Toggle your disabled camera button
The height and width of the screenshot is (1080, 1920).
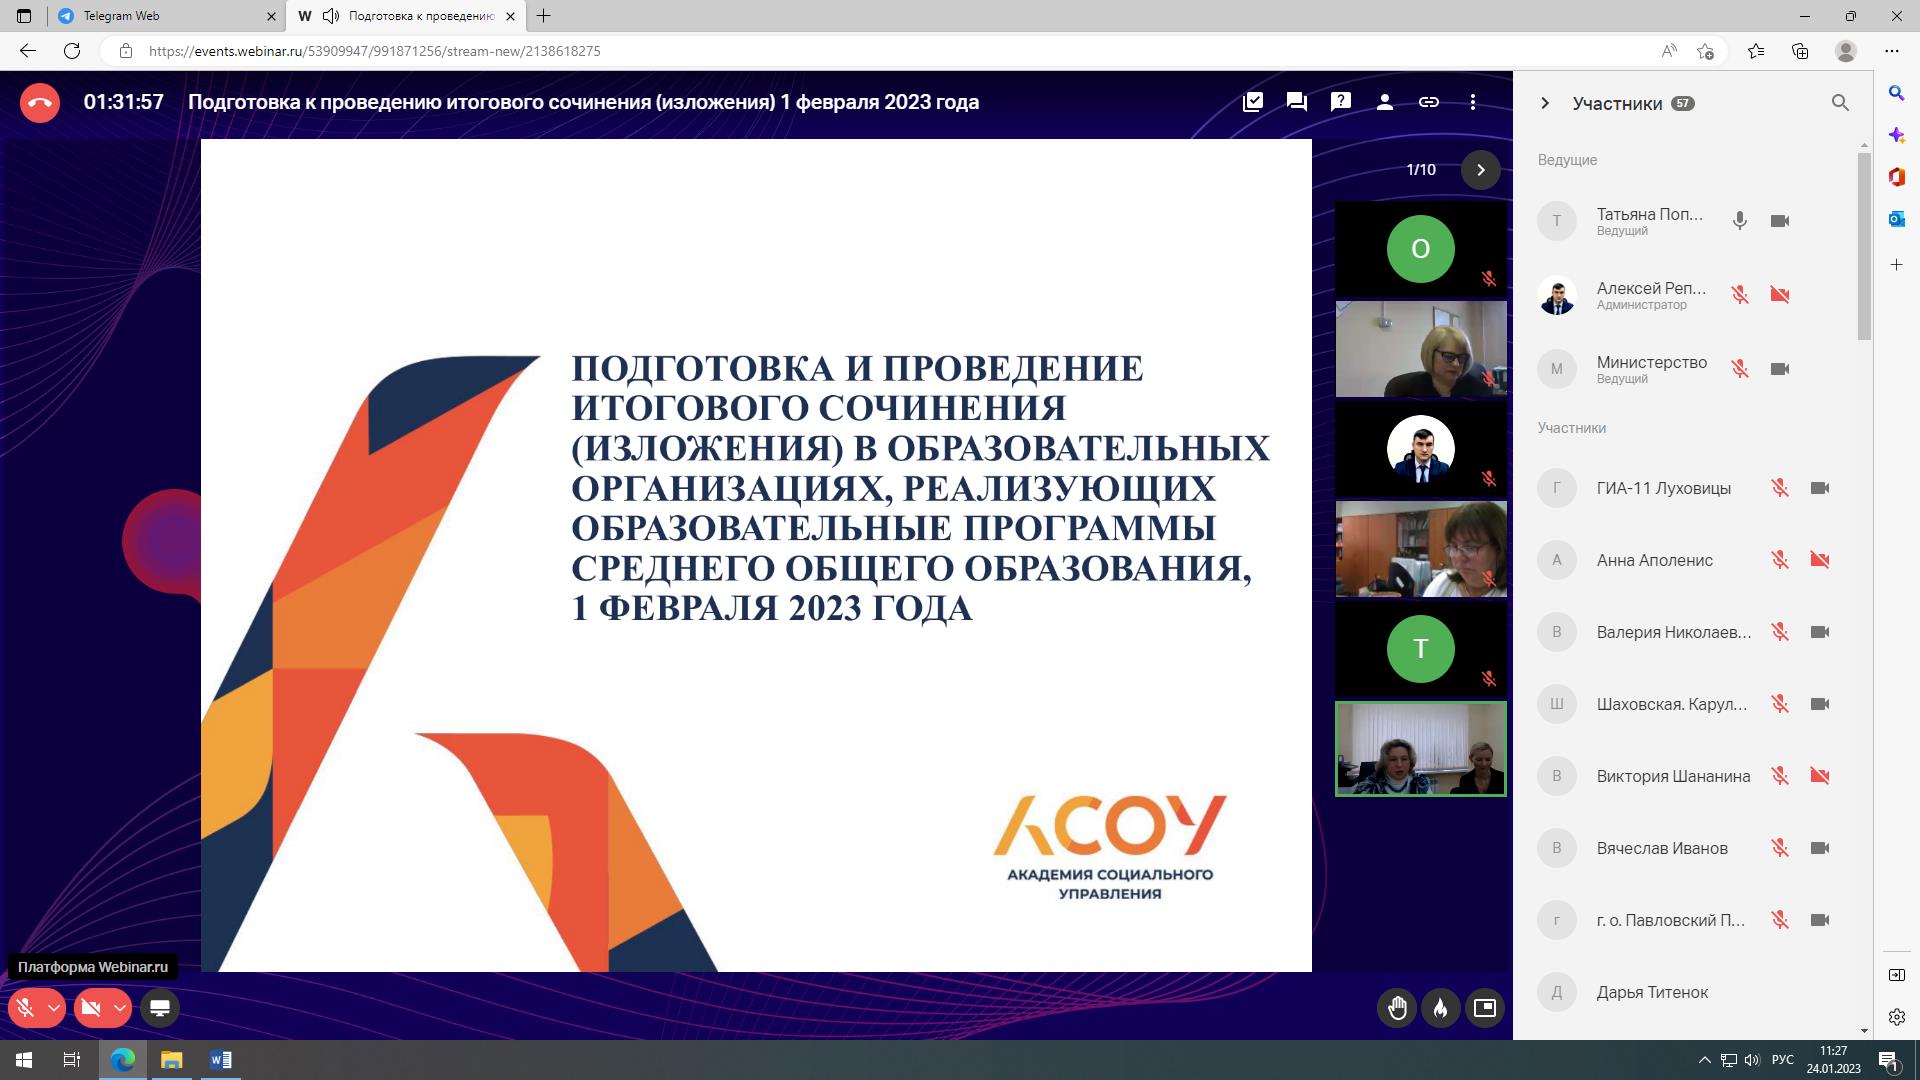tap(91, 1008)
